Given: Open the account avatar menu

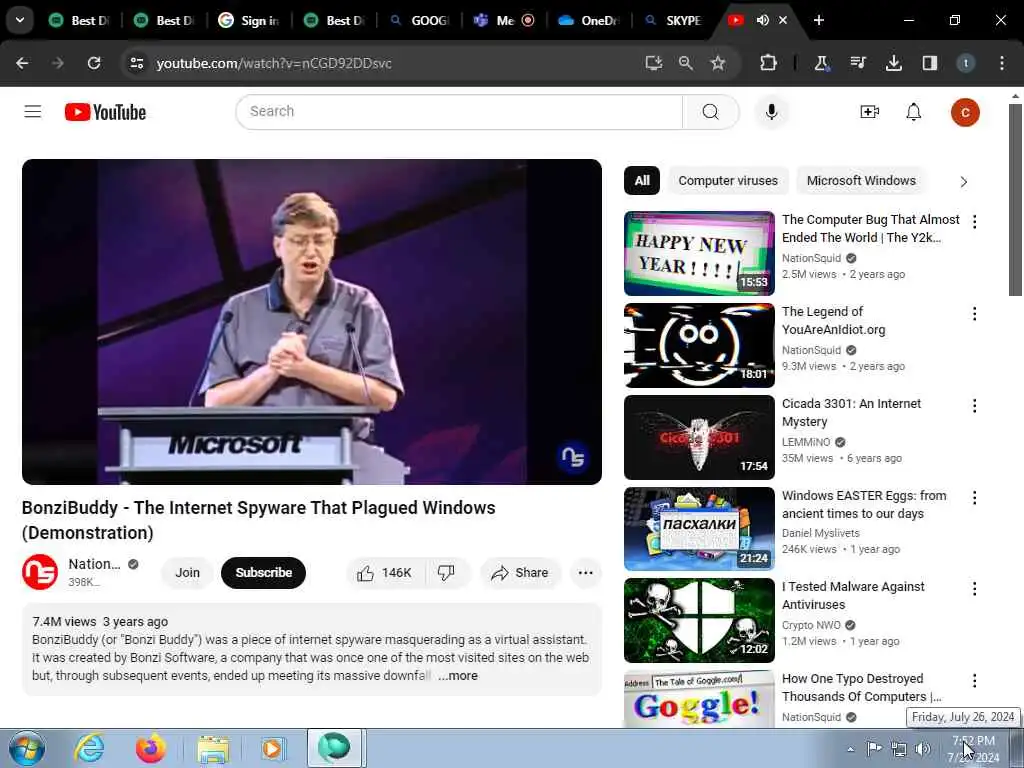Looking at the screenshot, I should tap(965, 112).
